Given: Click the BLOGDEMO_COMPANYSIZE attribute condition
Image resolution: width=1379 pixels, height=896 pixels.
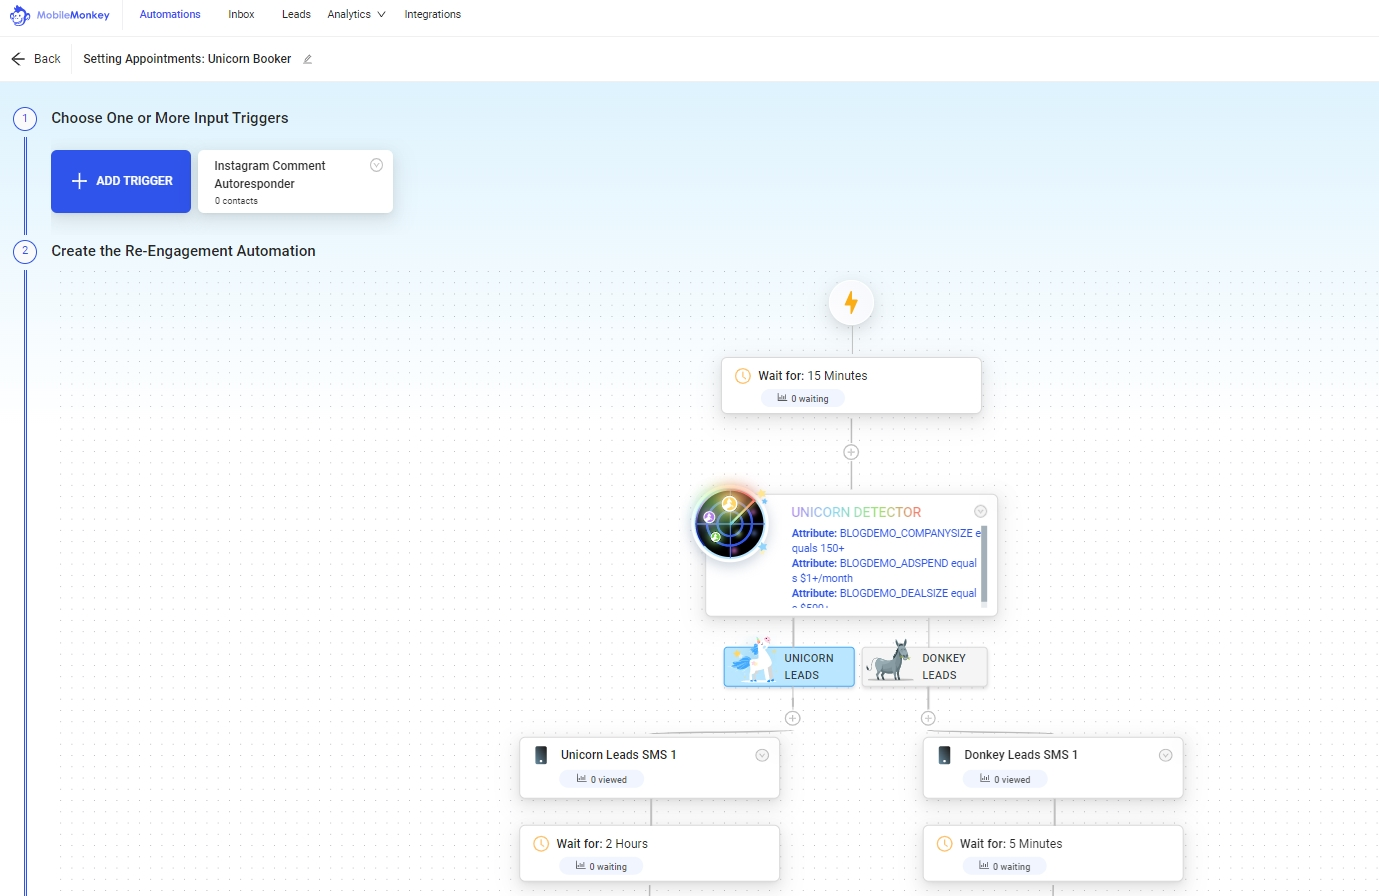Looking at the screenshot, I should pos(886,540).
